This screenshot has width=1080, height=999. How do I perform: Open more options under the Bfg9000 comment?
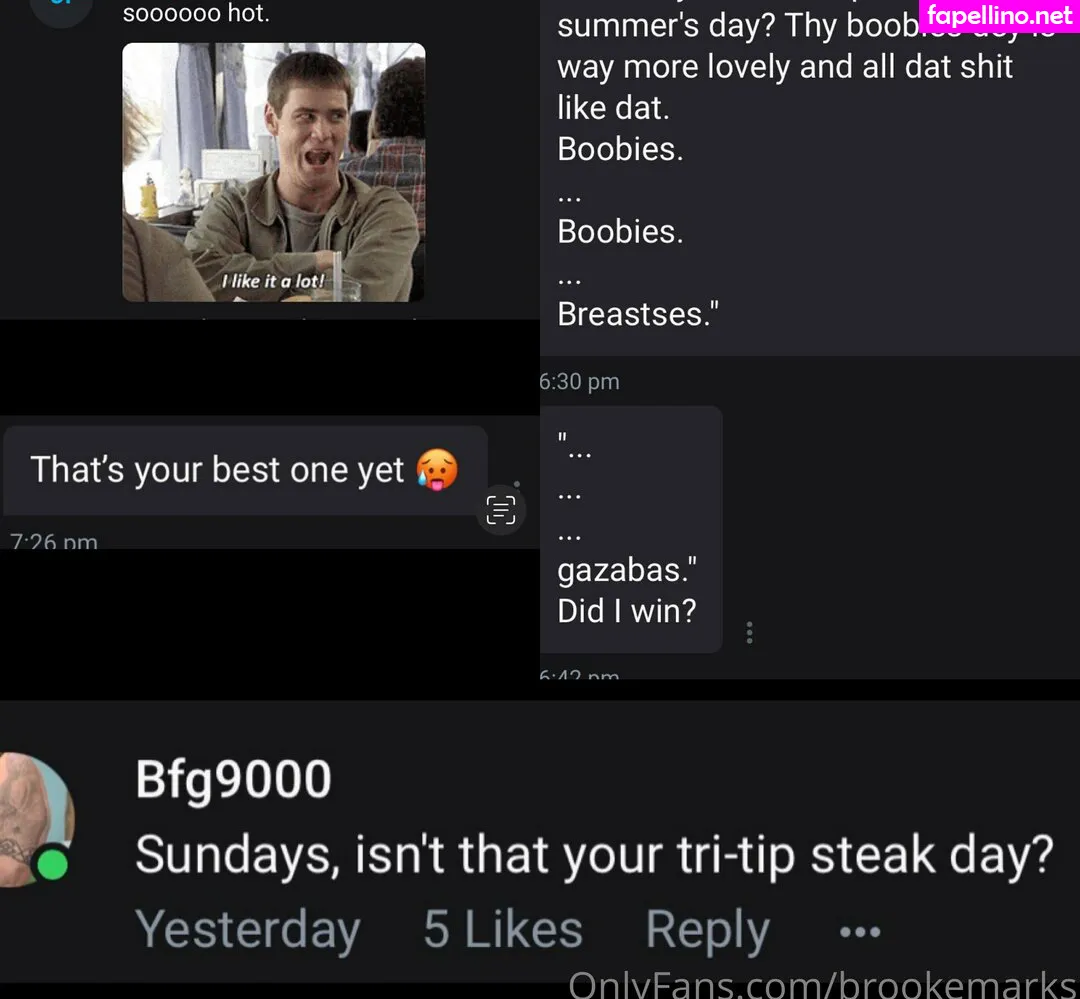pos(859,931)
